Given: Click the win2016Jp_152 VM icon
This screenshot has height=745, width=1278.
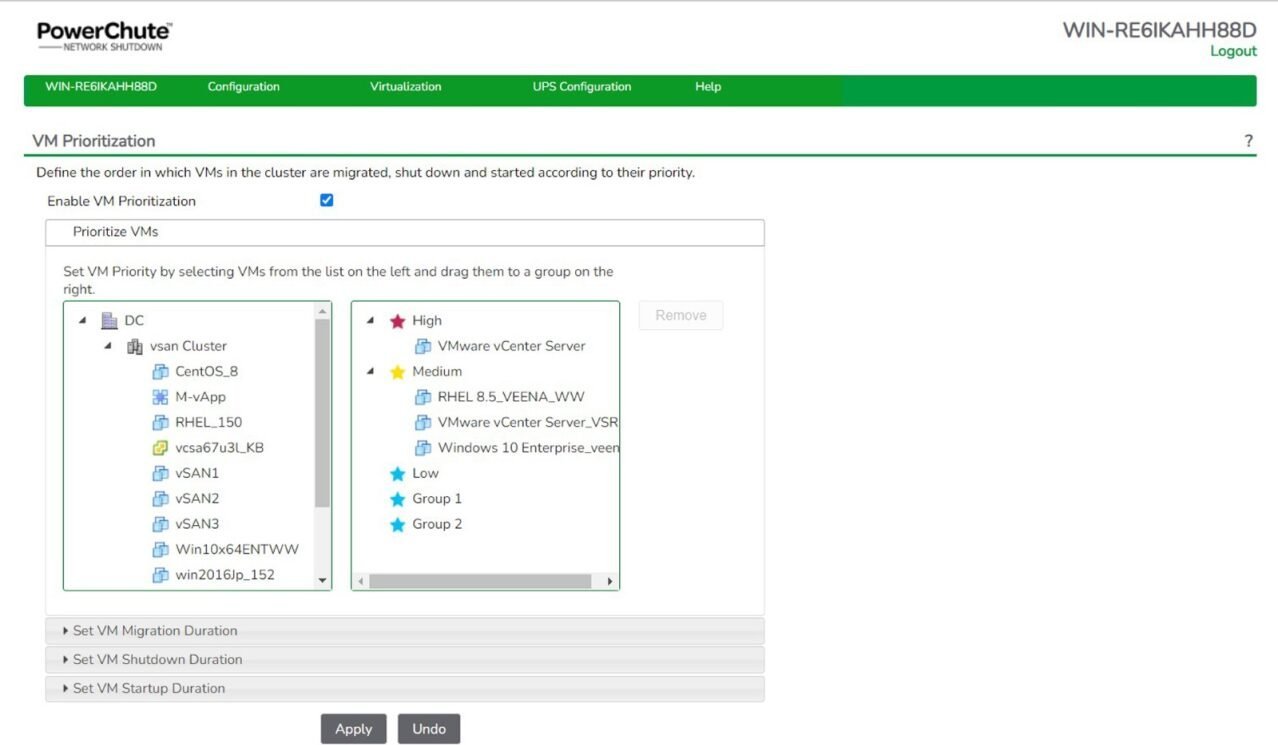Looking at the screenshot, I should click(x=160, y=575).
